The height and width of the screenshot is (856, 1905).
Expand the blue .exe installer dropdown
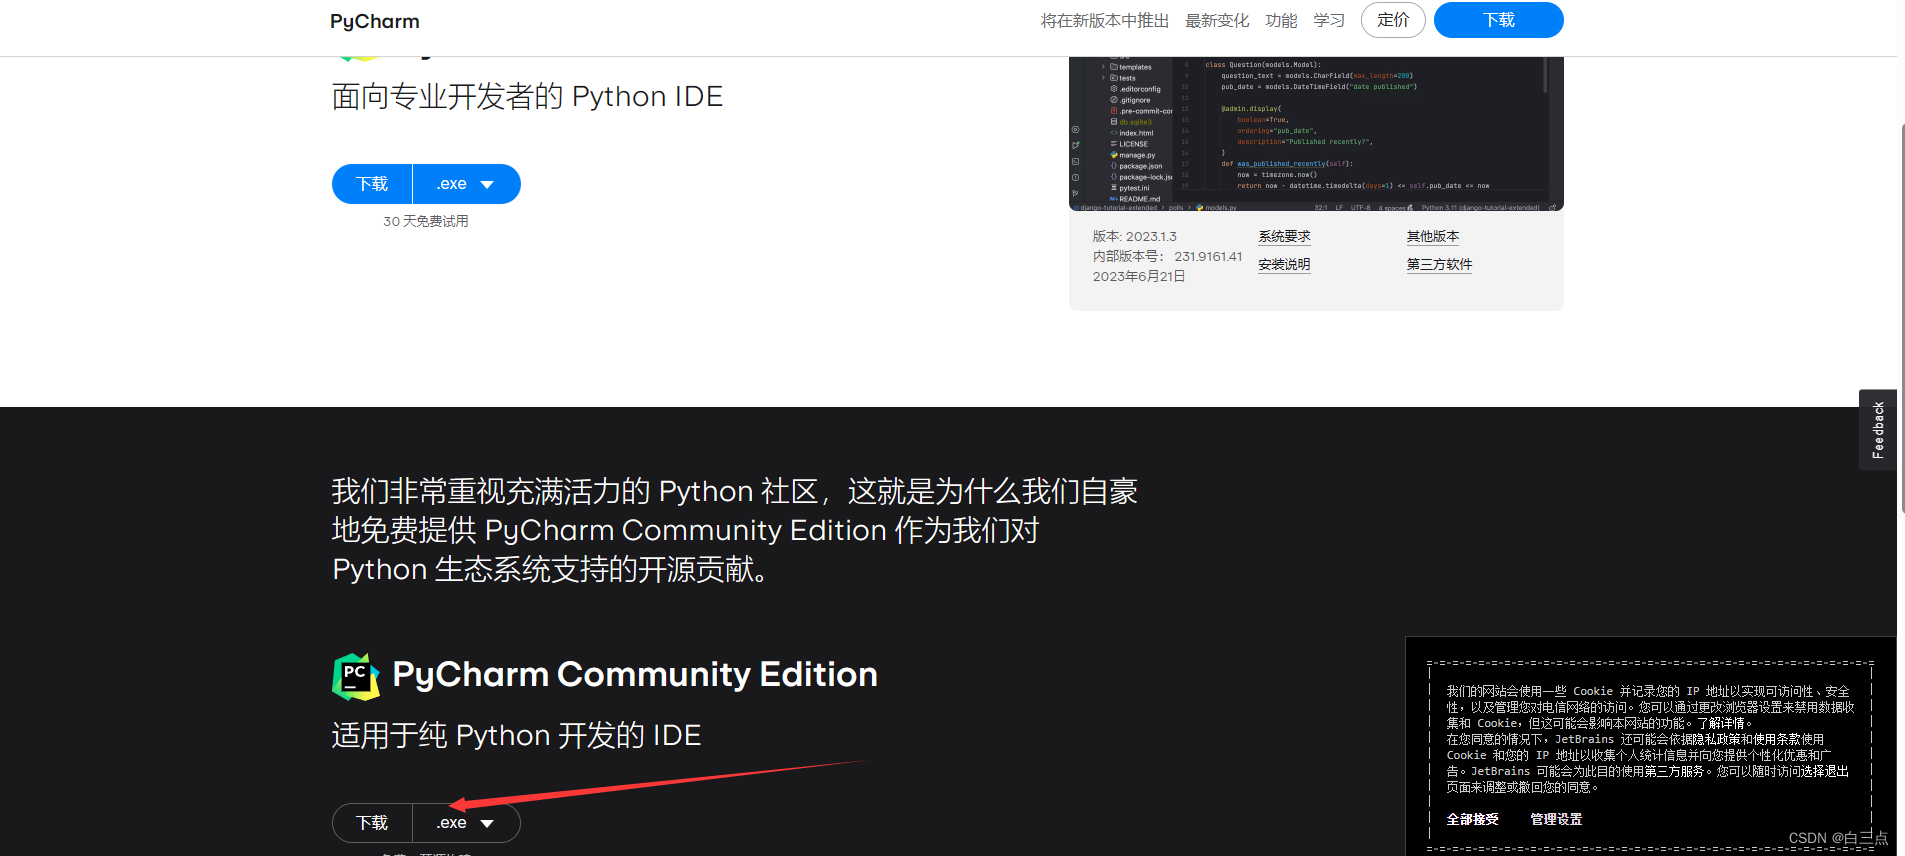click(x=467, y=184)
